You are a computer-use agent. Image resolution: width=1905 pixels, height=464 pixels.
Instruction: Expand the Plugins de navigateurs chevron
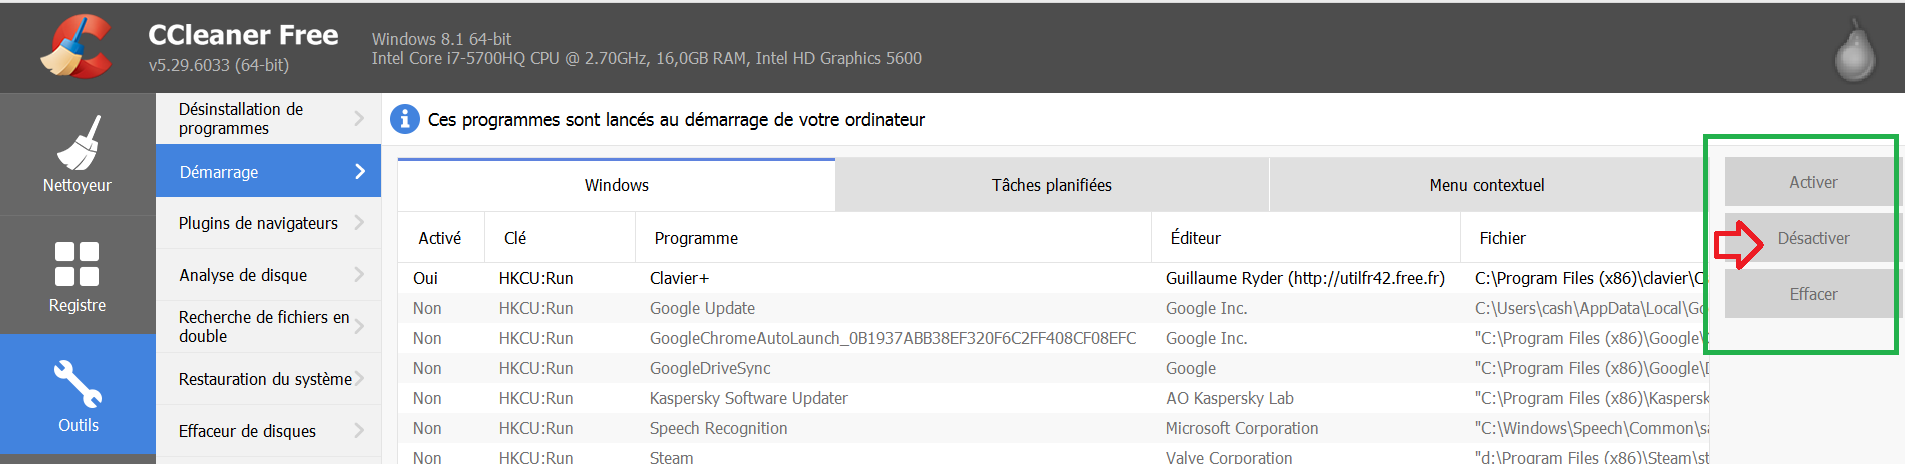[360, 222]
